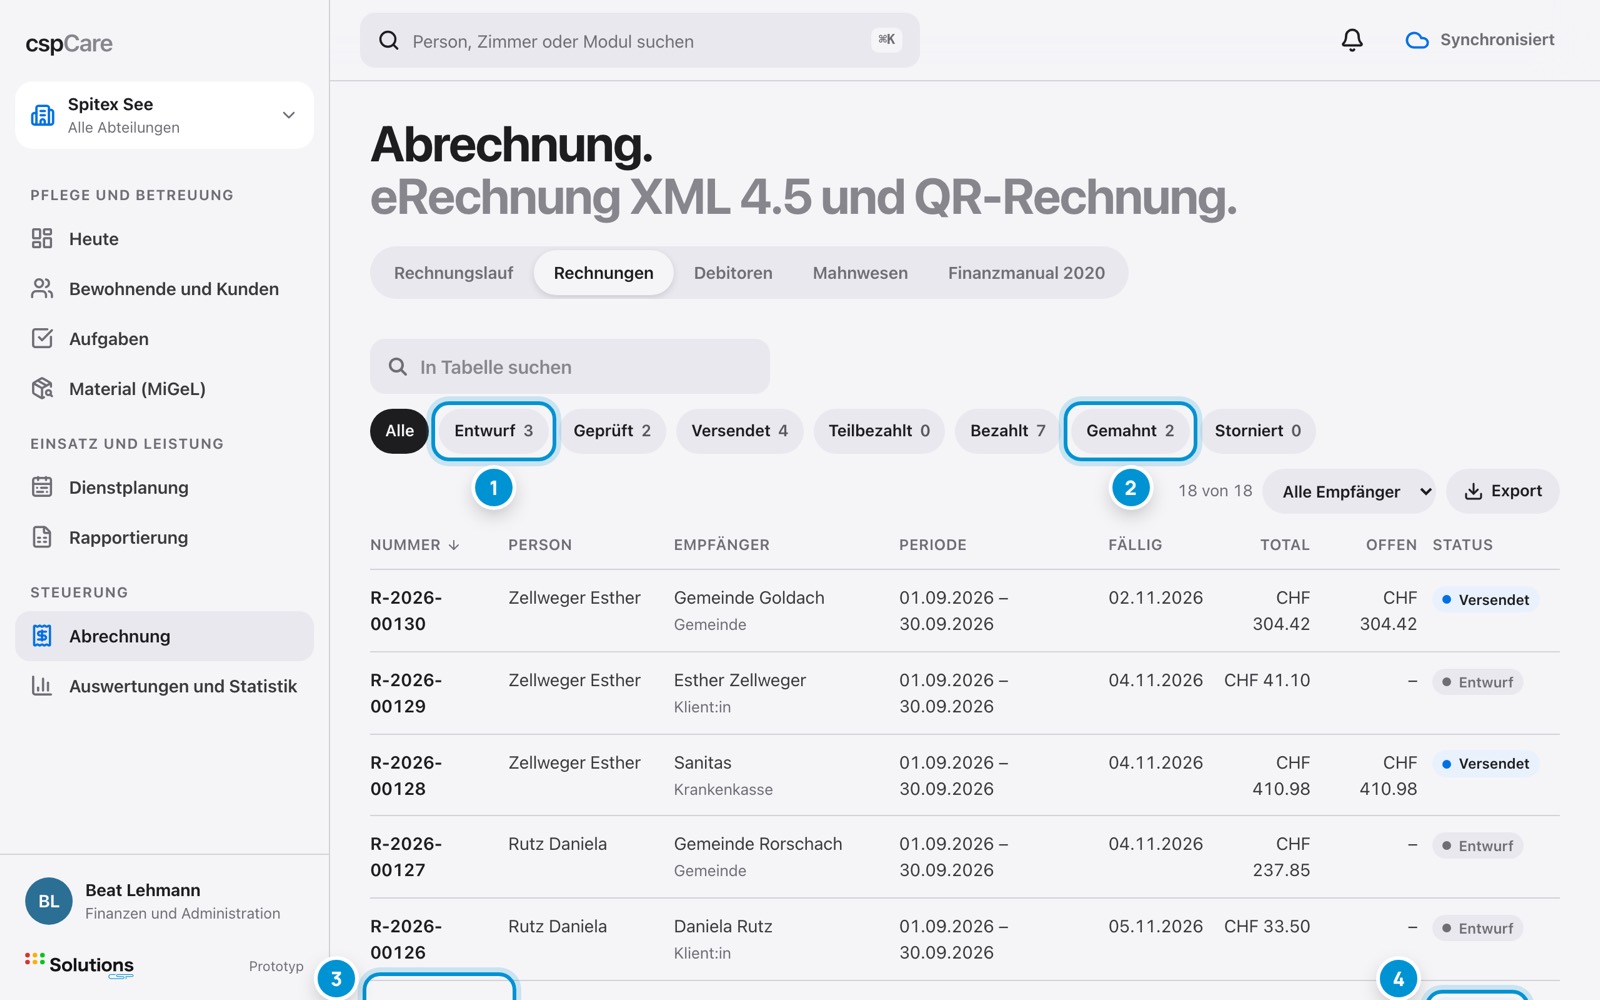The width and height of the screenshot is (1600, 1000).
Task: Click recipient Sanitas in invoice R-2026-00128
Action: point(703,763)
